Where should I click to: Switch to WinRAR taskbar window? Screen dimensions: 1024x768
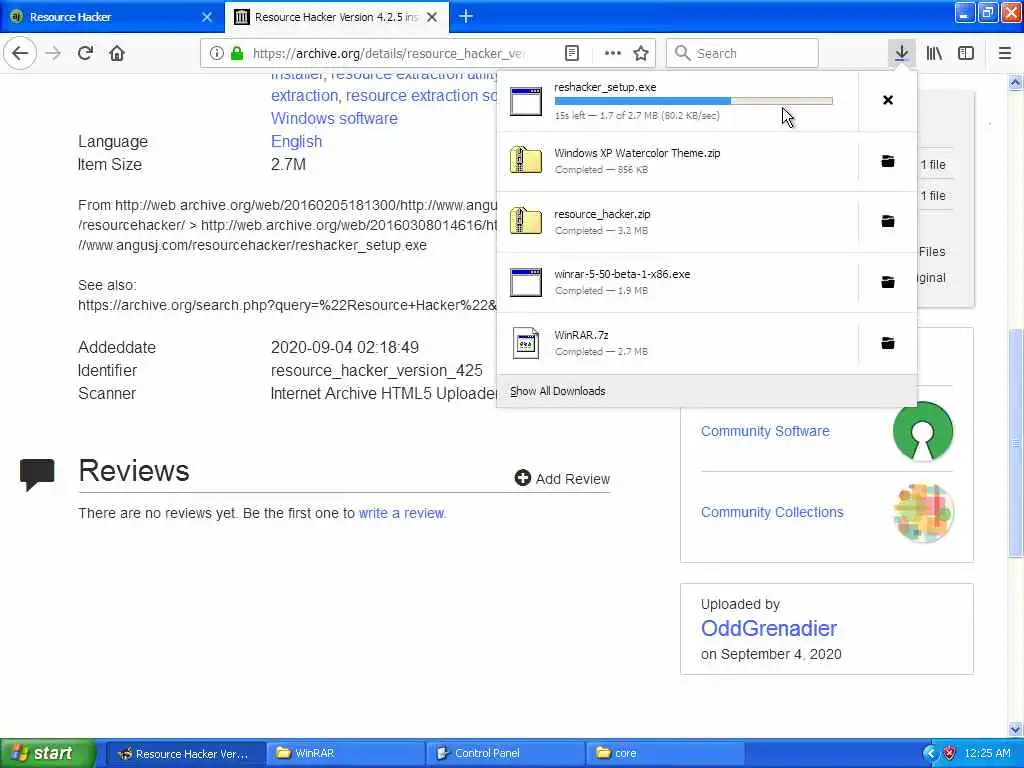click(346, 753)
